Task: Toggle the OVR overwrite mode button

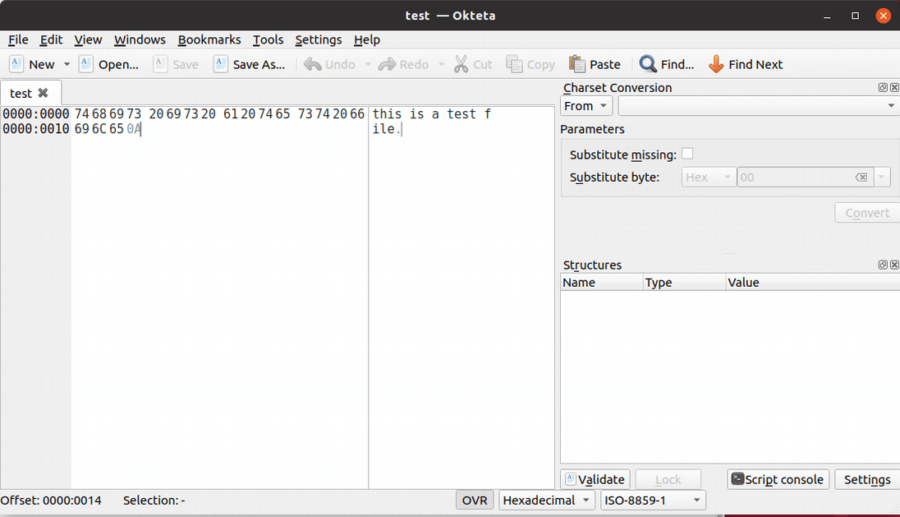Action: pos(474,500)
